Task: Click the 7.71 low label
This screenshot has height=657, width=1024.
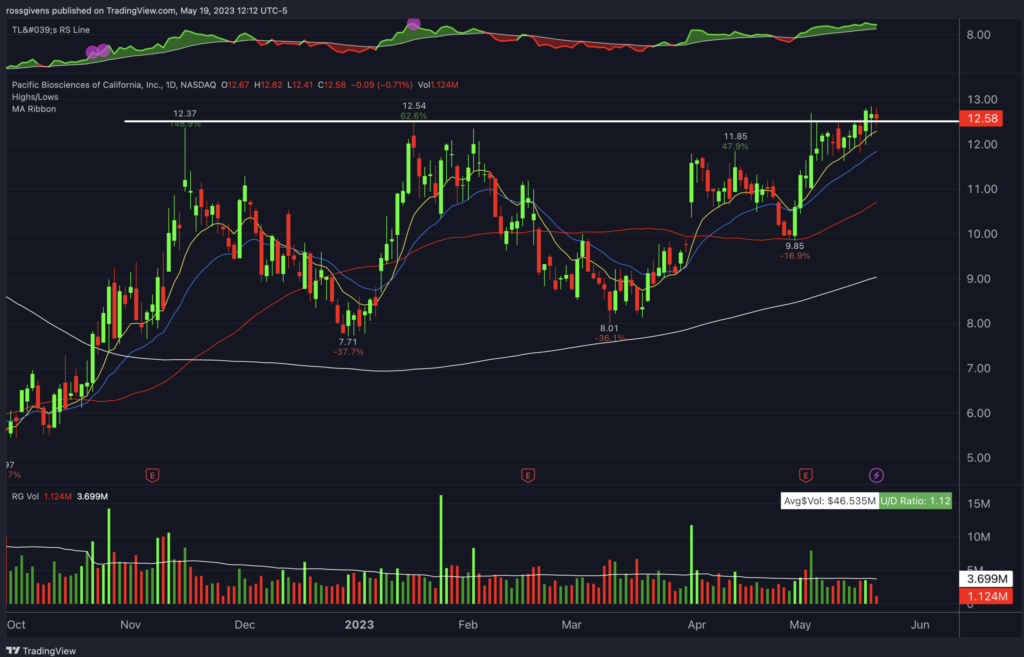Action: pyautogui.click(x=348, y=342)
